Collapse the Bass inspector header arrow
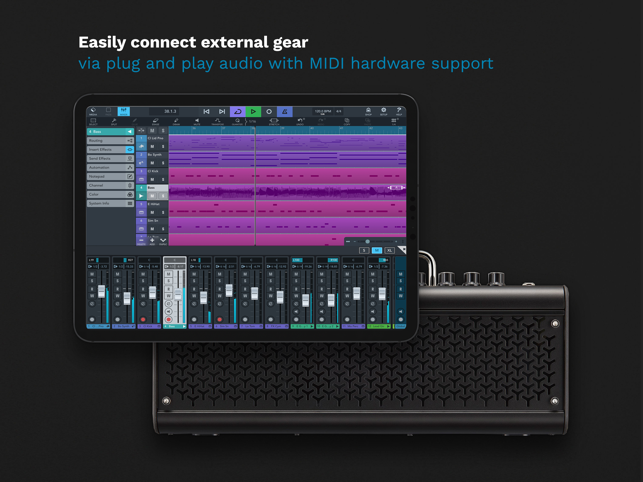 [x=129, y=132]
